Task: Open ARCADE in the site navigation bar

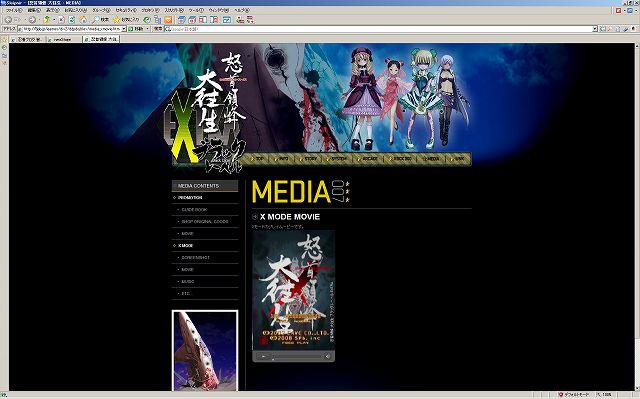Action: [368, 159]
